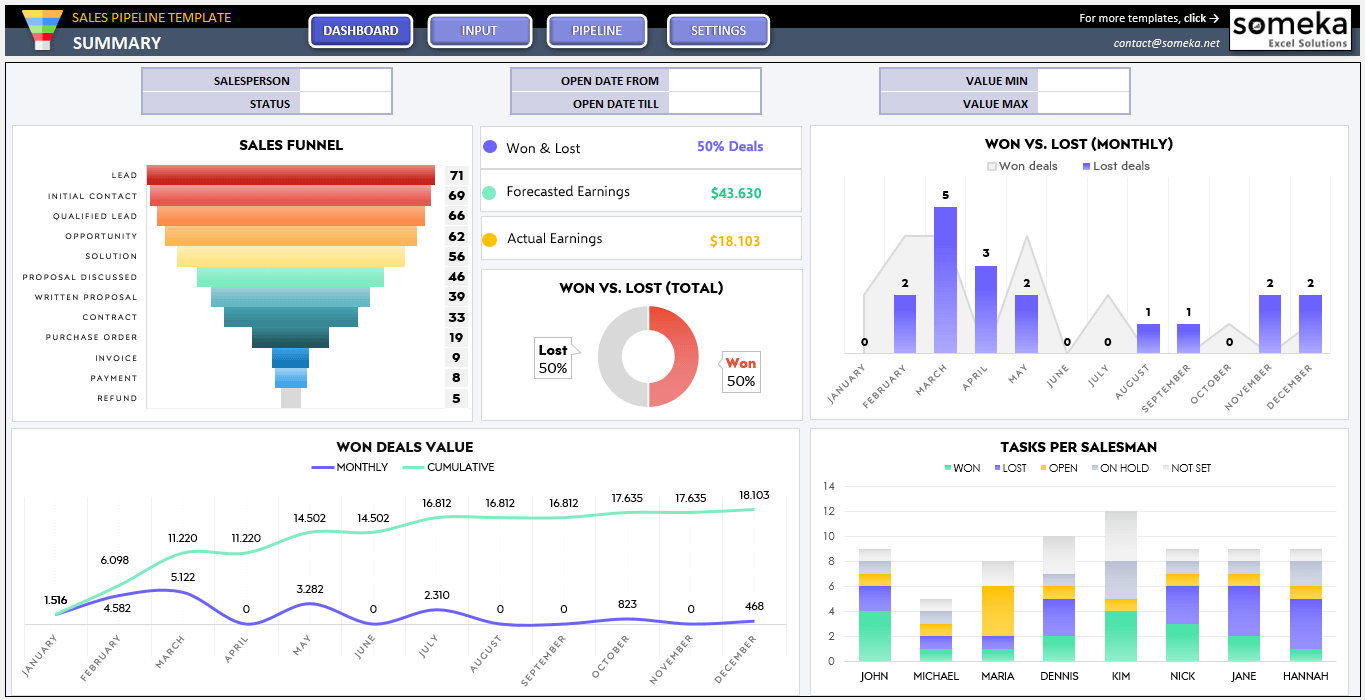Screen dimensions: 1365x700
Task: Select the monthly data label 5.122
Action: (x=182, y=577)
